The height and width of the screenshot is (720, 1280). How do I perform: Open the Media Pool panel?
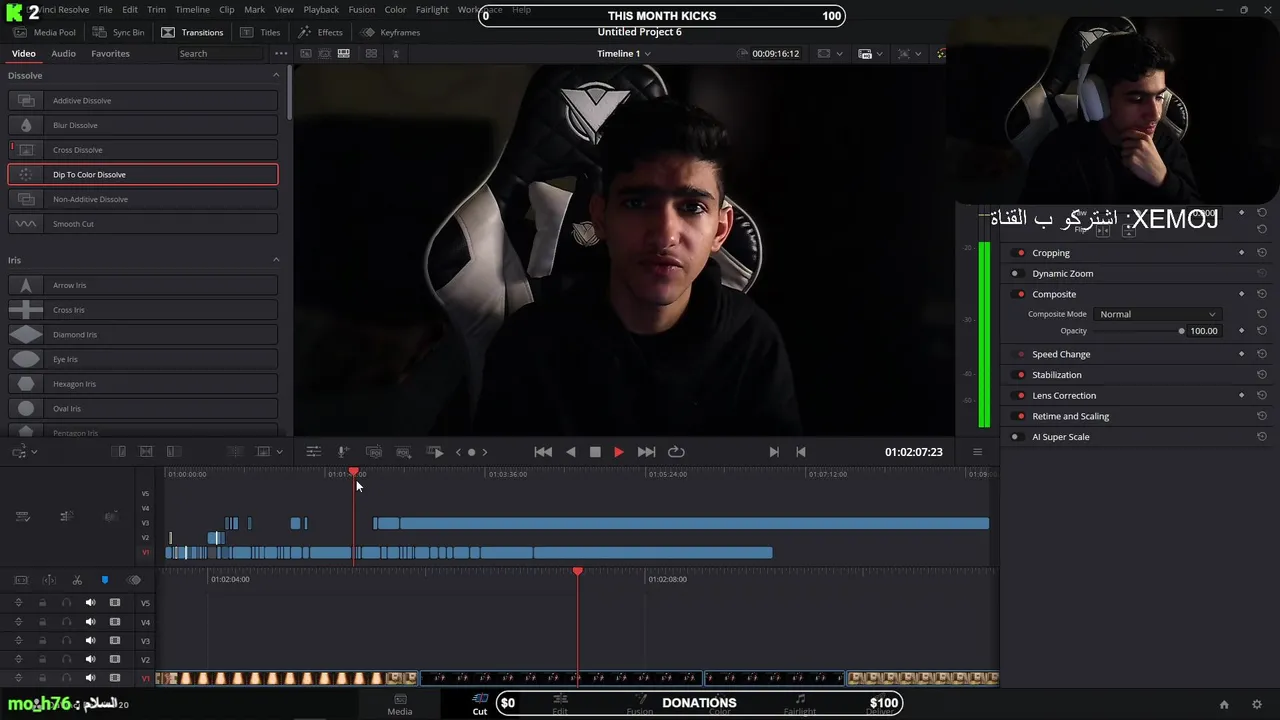(x=45, y=32)
